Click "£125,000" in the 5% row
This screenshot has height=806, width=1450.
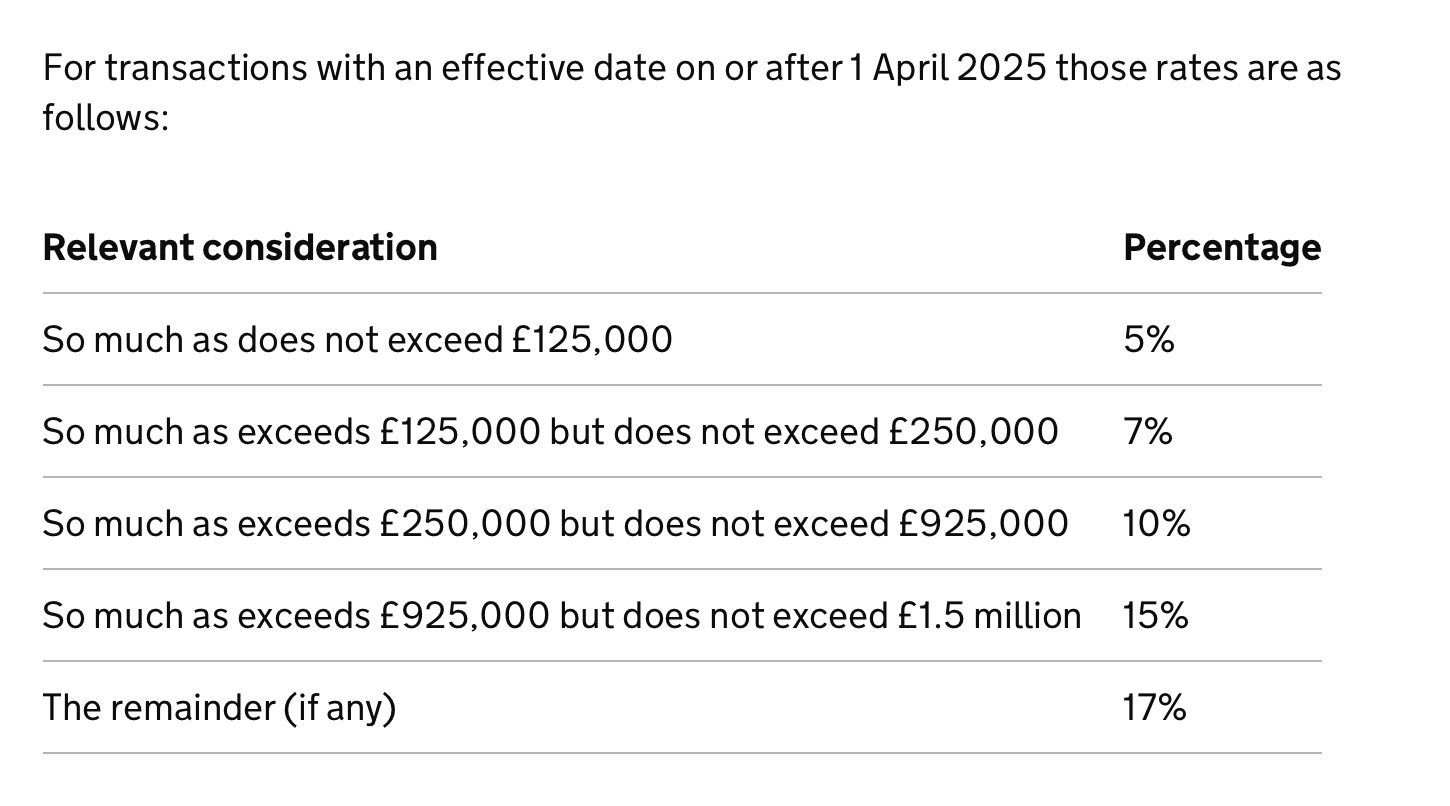click(x=592, y=340)
